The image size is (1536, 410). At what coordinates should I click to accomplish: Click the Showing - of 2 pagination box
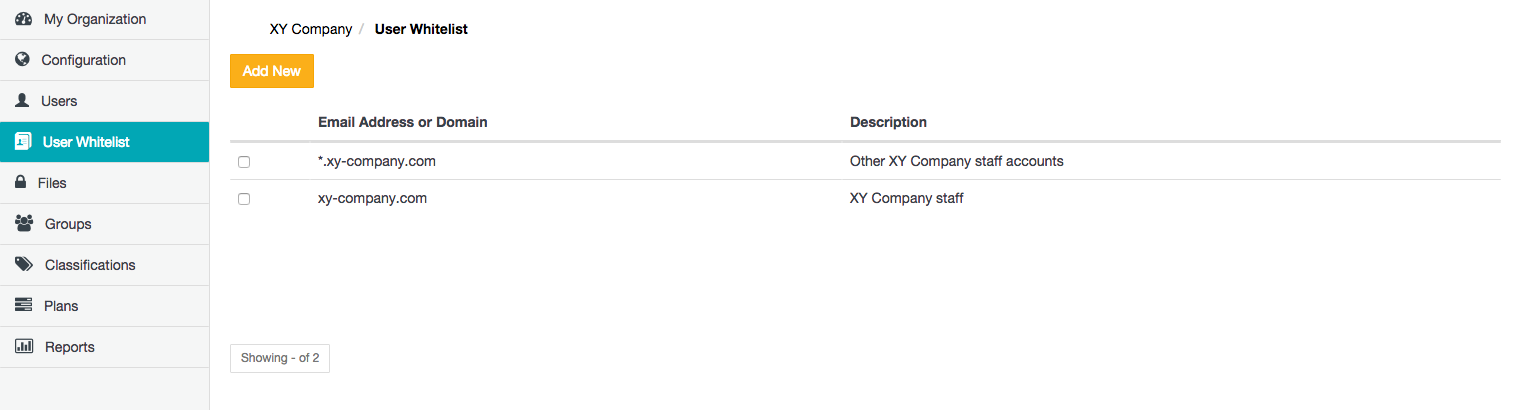click(x=280, y=358)
